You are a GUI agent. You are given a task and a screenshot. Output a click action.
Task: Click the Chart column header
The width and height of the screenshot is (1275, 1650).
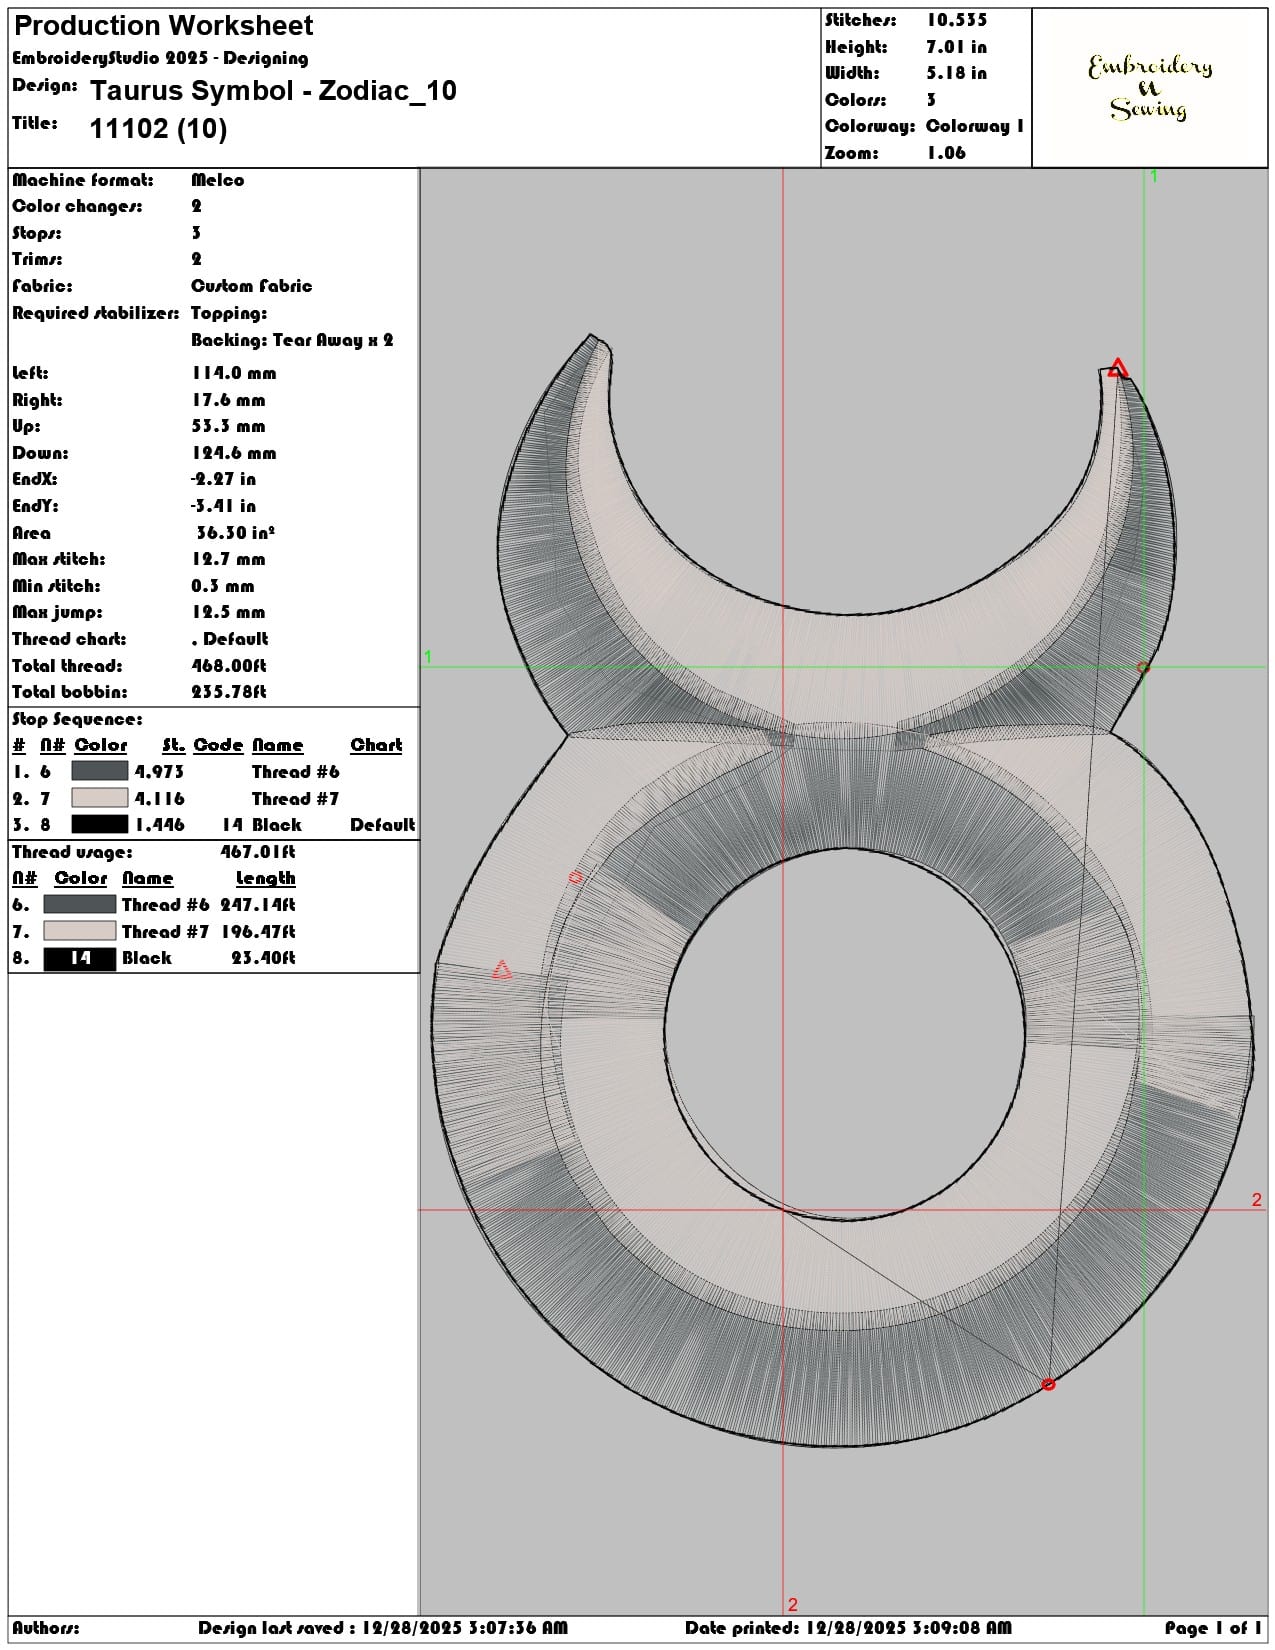tap(376, 745)
